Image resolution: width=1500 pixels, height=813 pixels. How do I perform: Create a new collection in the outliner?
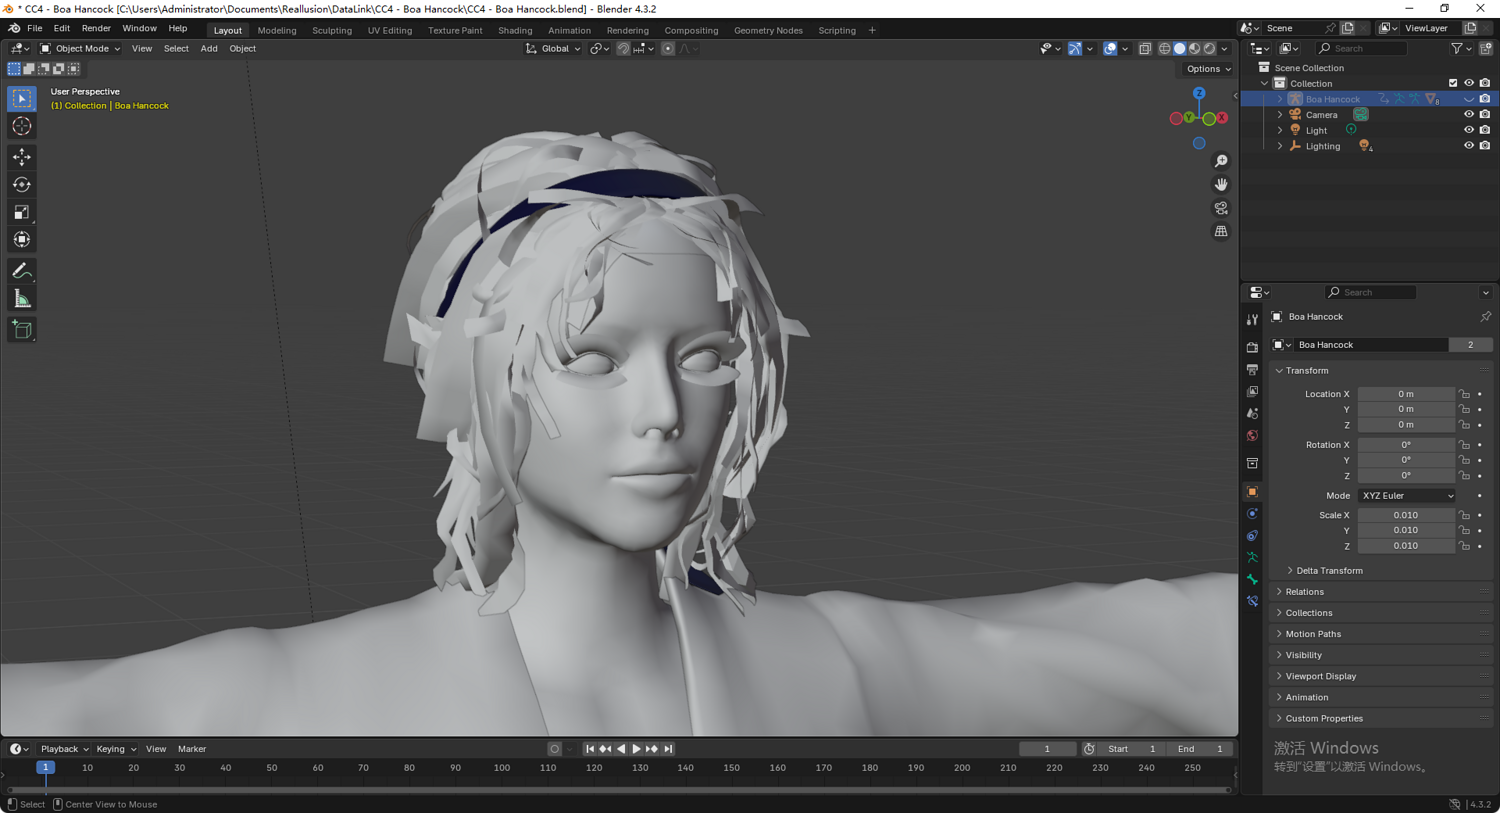click(1485, 48)
